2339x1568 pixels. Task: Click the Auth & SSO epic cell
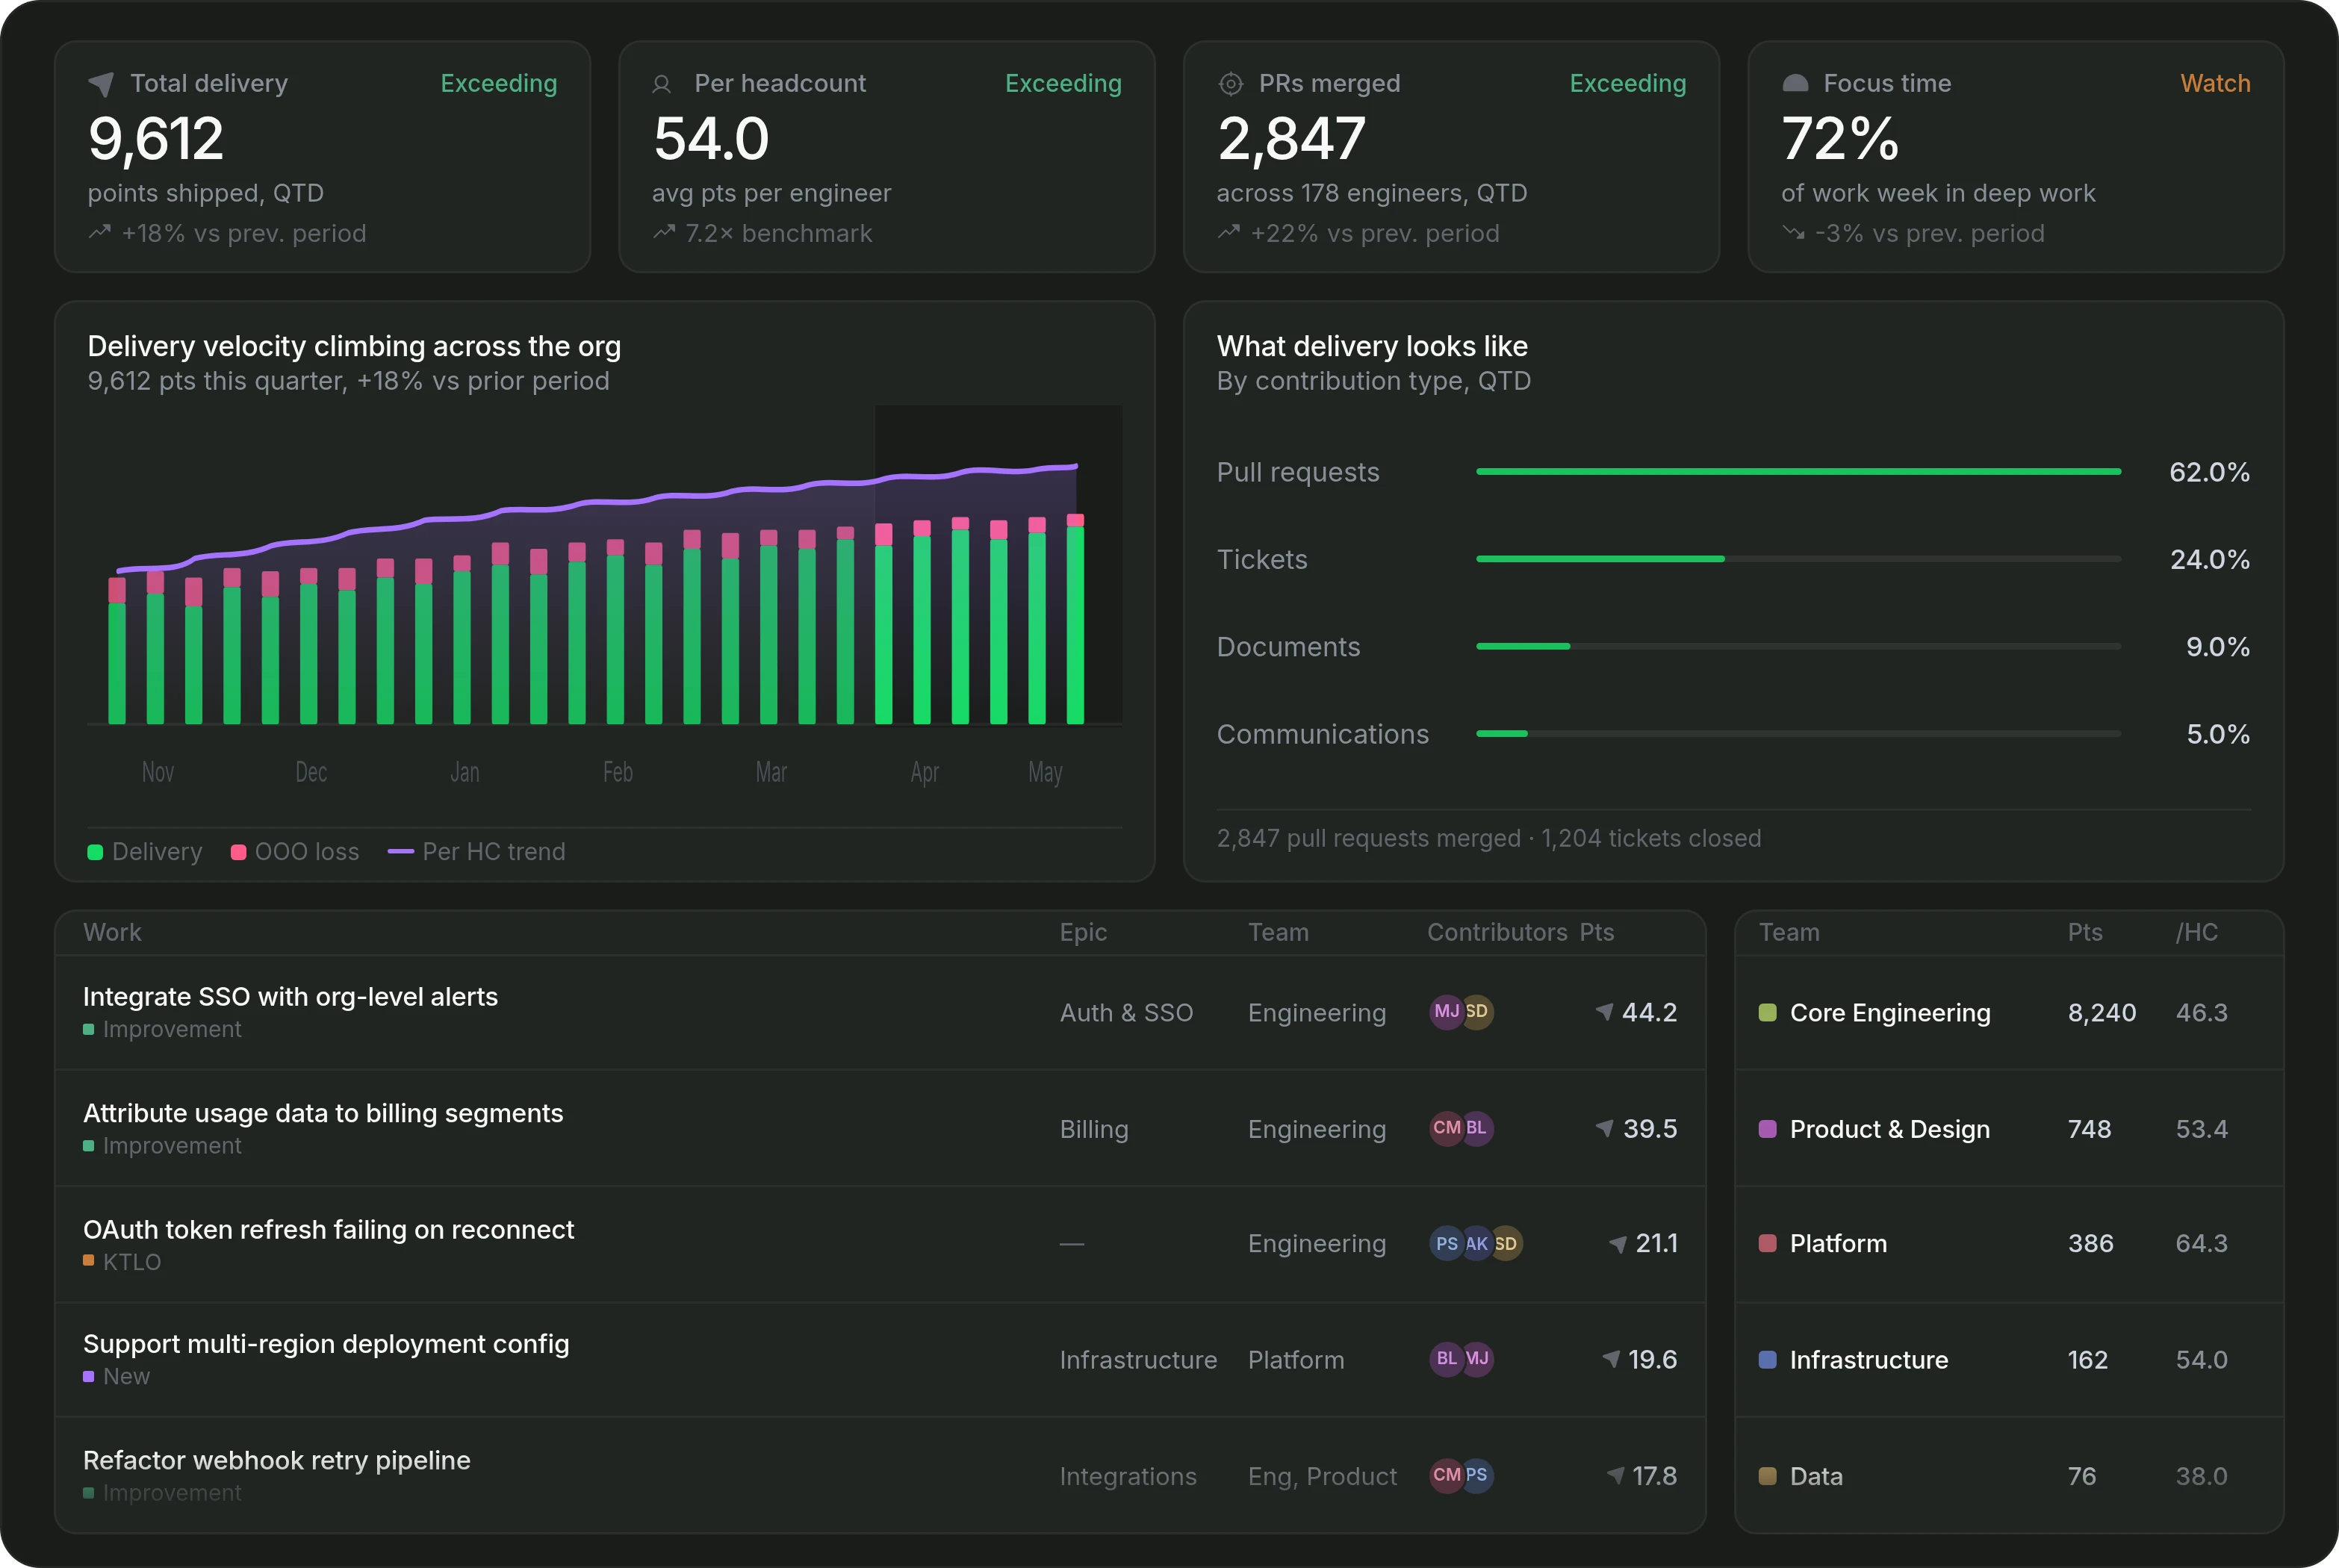[x=1126, y=1012]
